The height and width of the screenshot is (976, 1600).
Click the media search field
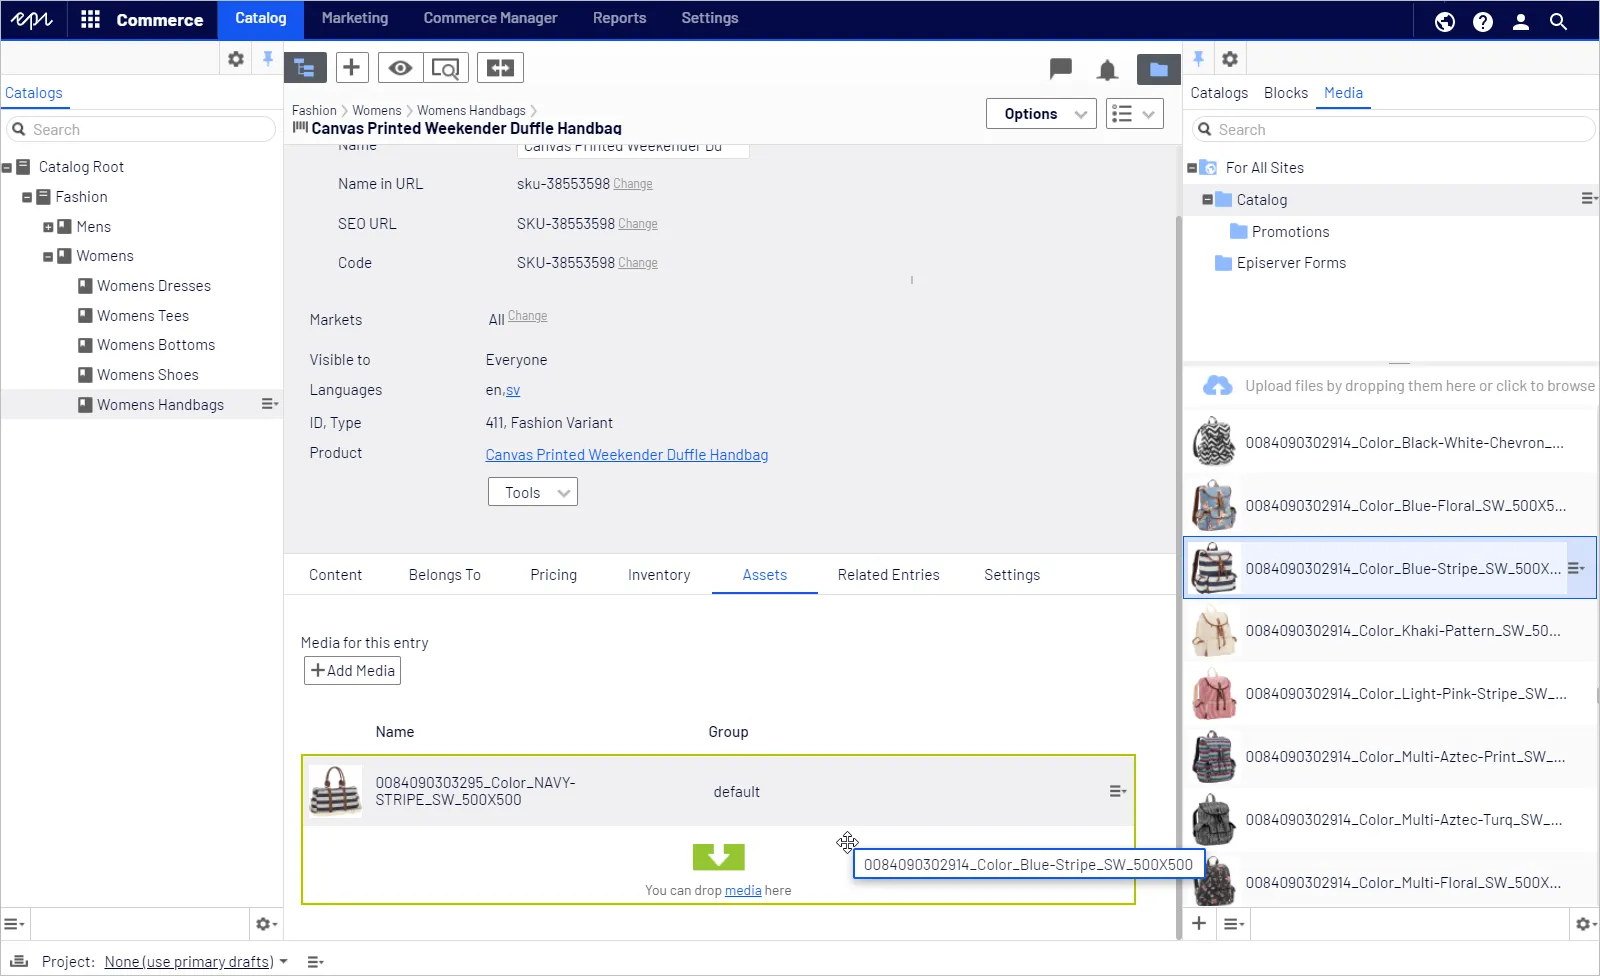(x=1394, y=130)
